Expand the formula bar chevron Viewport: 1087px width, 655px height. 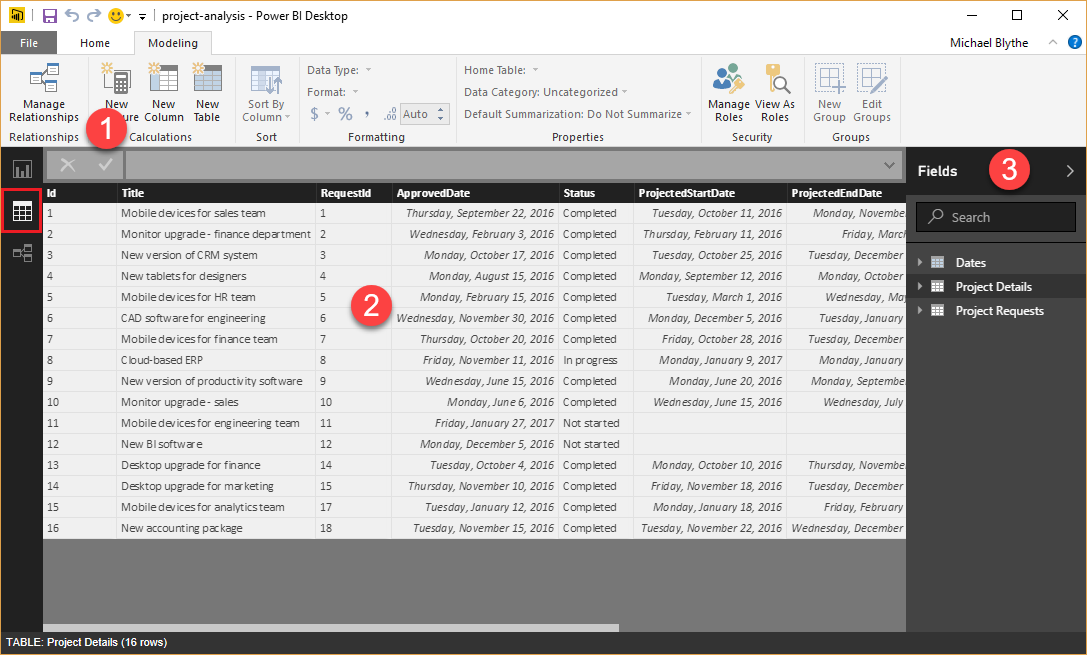(x=889, y=165)
